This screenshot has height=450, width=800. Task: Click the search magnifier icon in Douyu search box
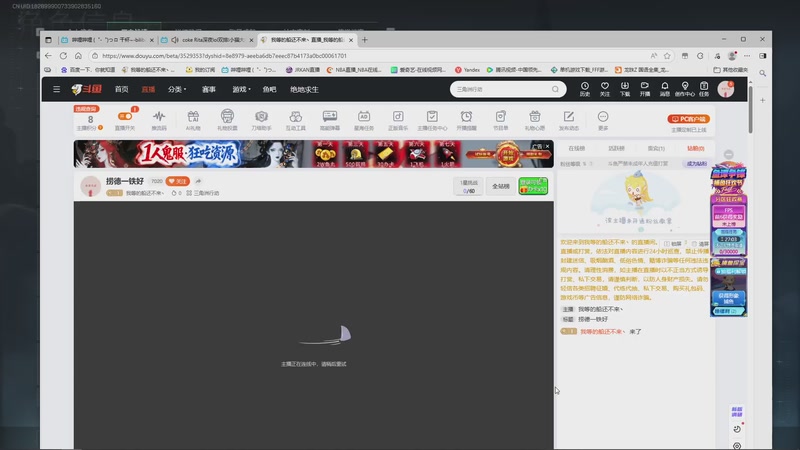(555, 89)
